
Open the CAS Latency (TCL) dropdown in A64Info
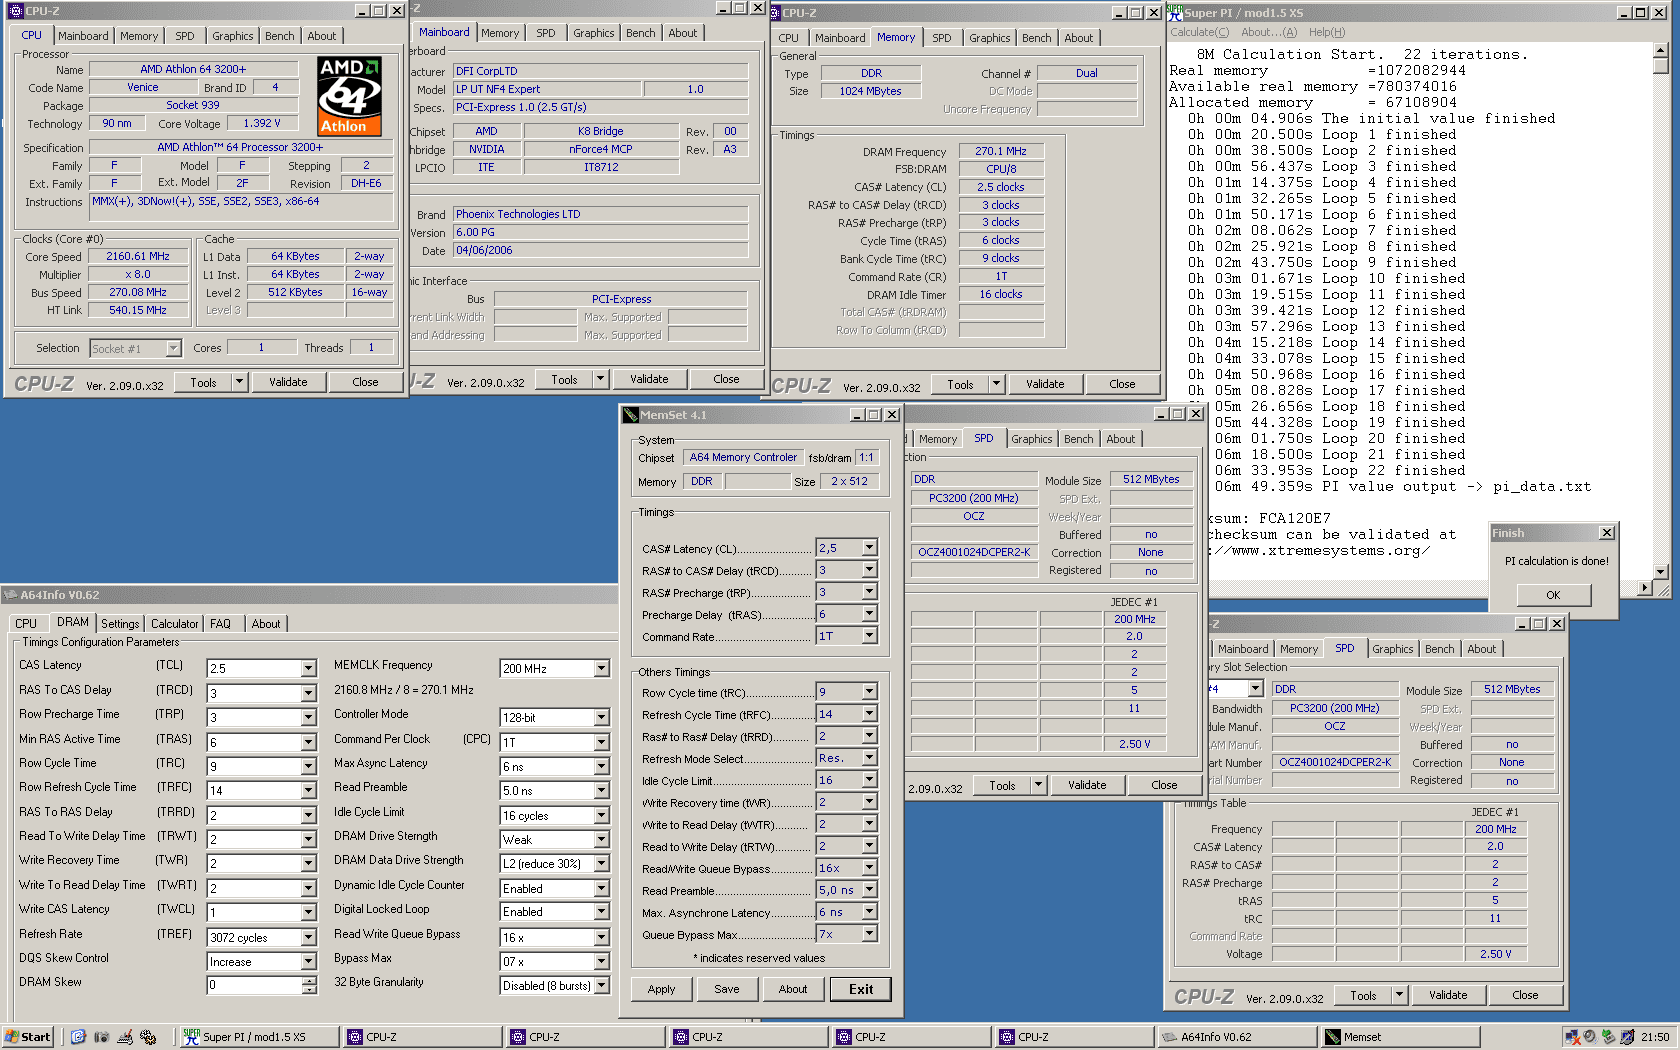308,669
